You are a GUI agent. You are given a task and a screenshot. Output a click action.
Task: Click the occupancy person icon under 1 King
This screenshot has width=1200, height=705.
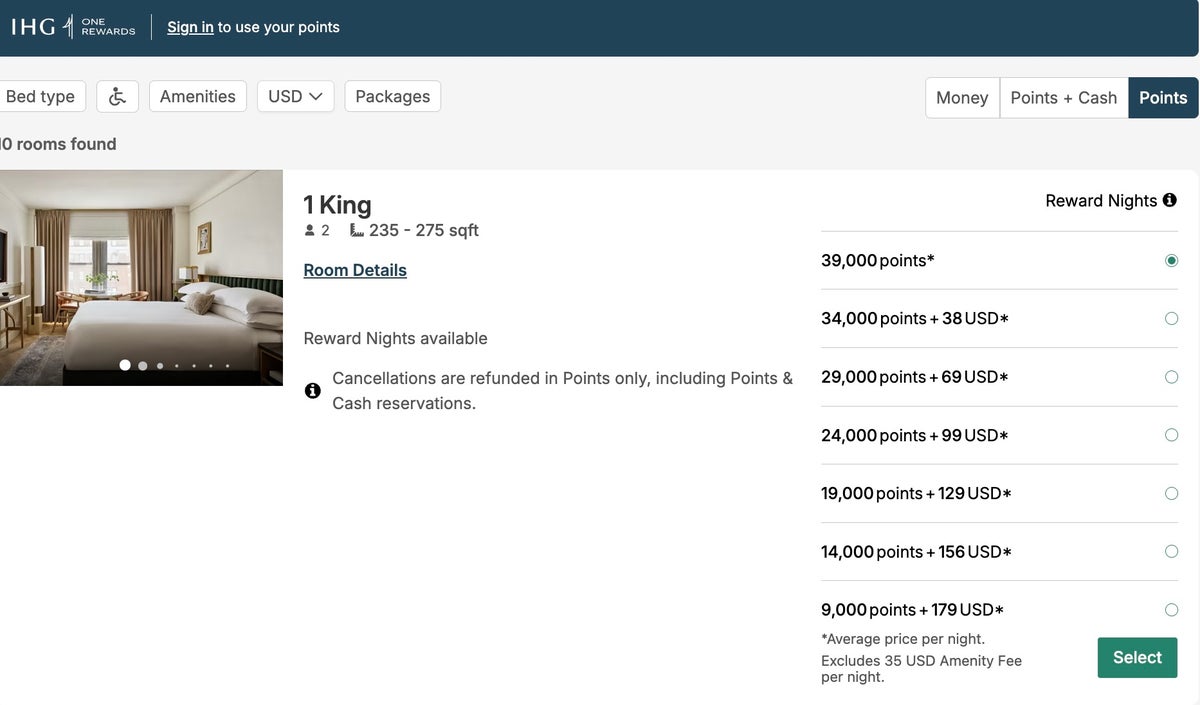[x=309, y=229]
